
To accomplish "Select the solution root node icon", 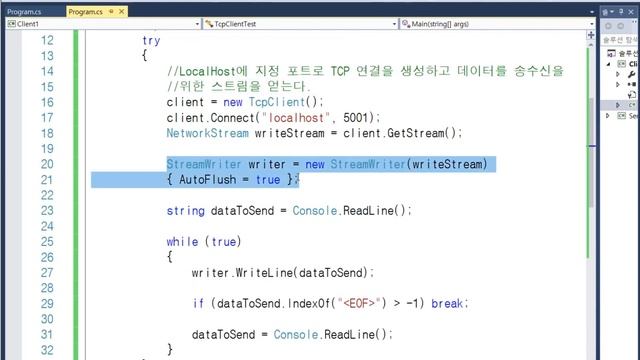I will [x=611, y=53].
